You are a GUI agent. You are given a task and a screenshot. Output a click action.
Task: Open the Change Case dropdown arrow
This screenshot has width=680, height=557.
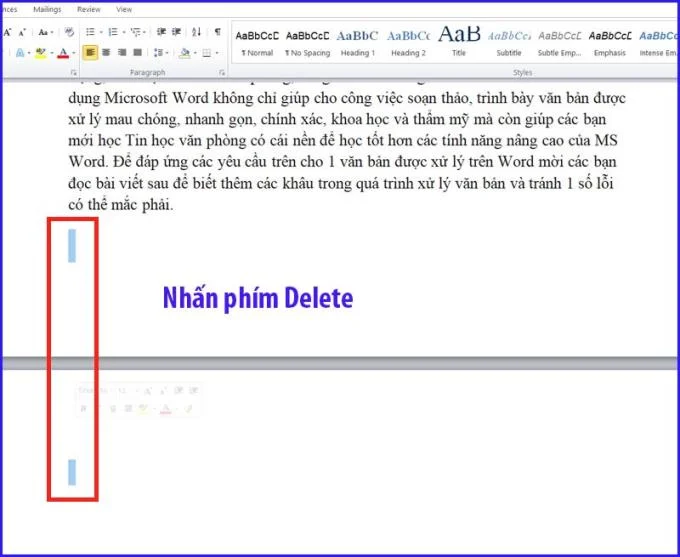pos(52,33)
